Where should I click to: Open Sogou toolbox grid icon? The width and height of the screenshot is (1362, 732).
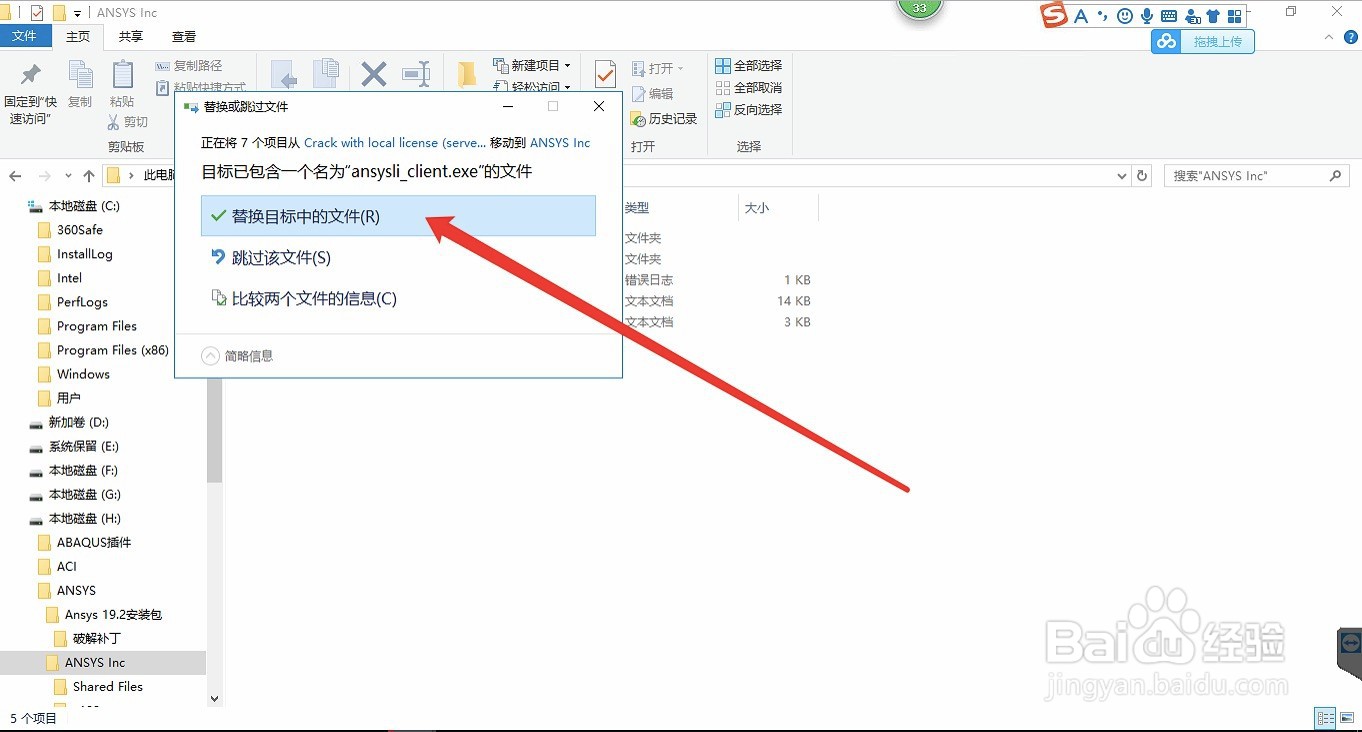pos(1235,16)
